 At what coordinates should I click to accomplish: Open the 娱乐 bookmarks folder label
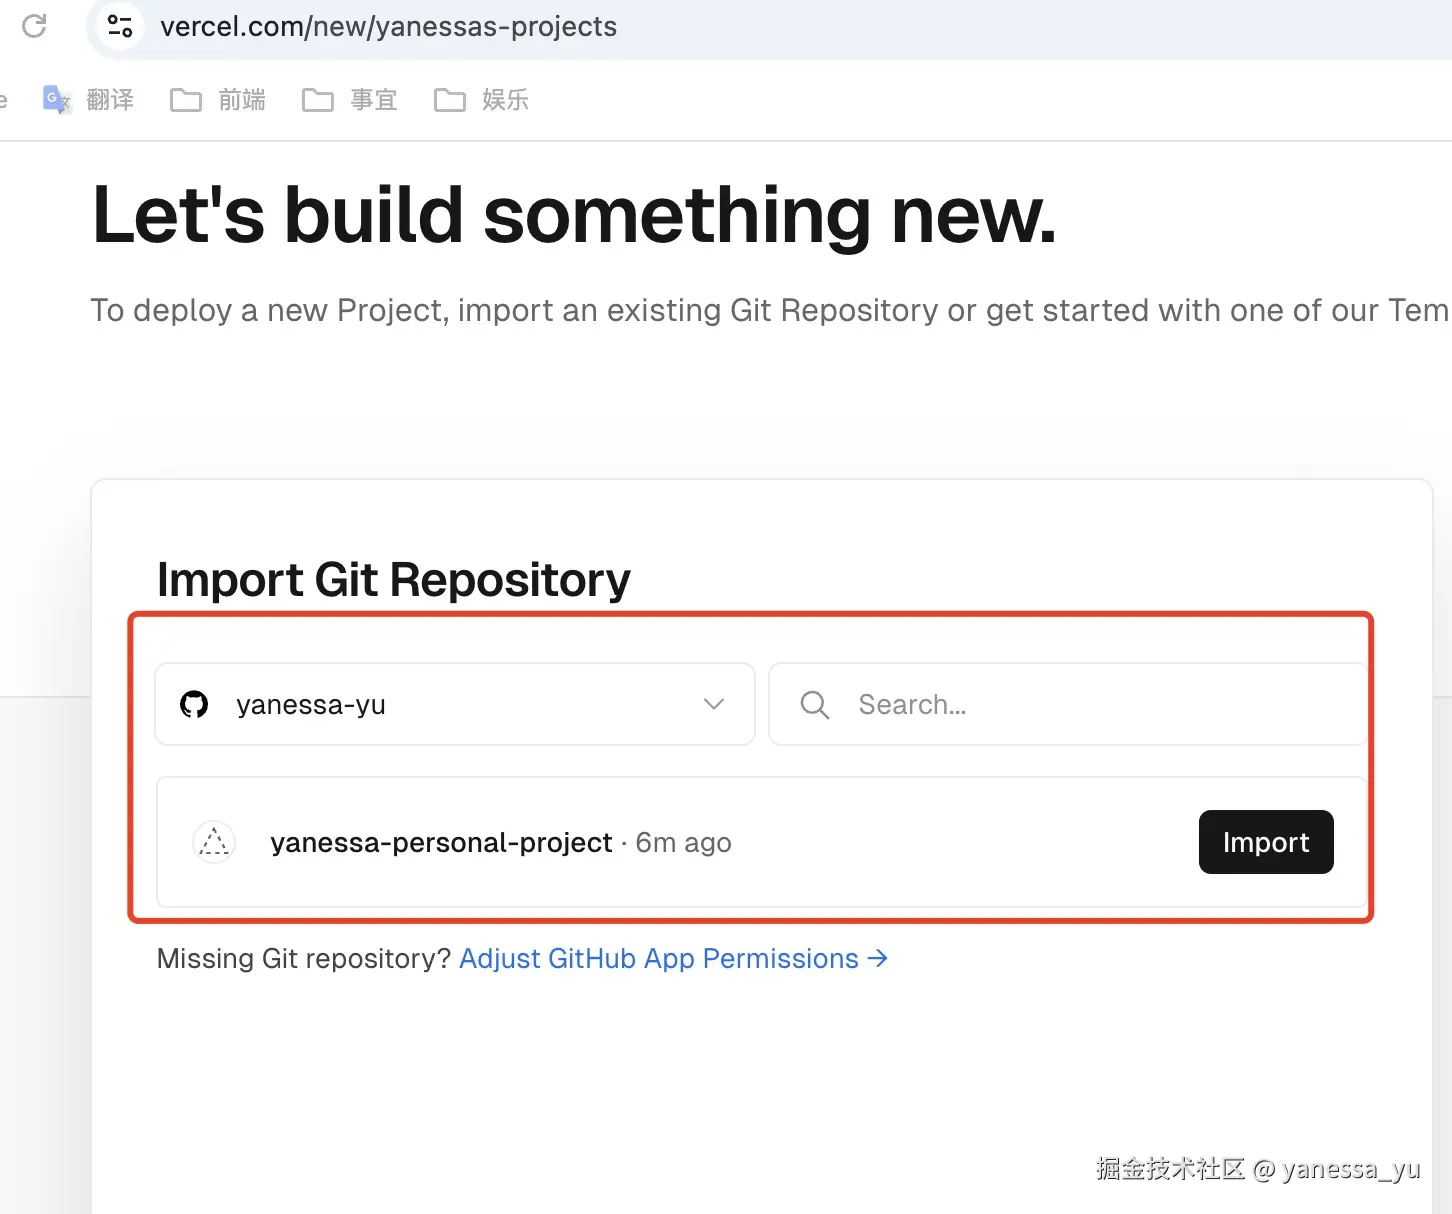click(505, 100)
